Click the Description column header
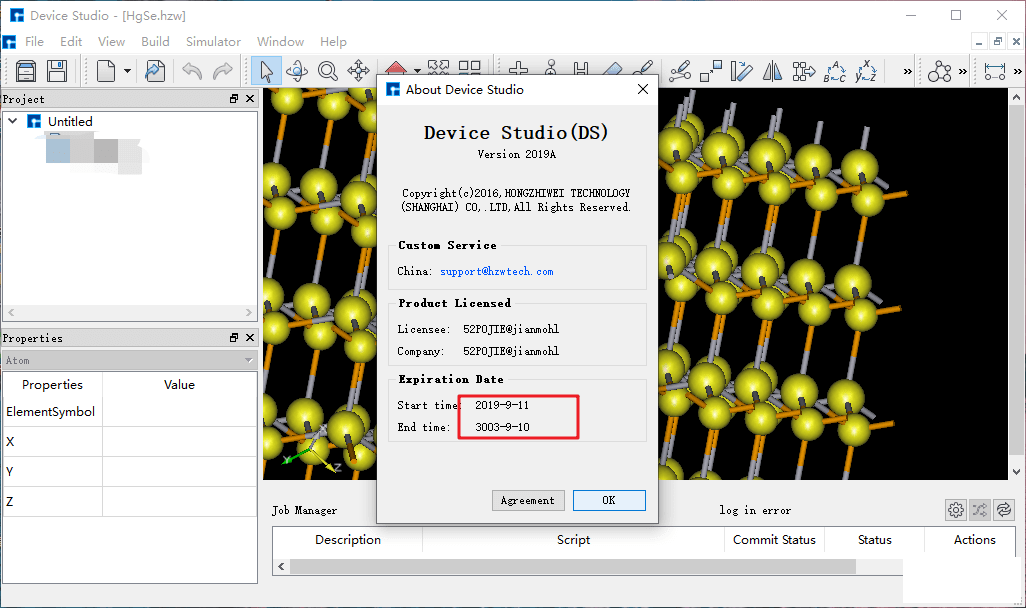 pyautogui.click(x=347, y=540)
